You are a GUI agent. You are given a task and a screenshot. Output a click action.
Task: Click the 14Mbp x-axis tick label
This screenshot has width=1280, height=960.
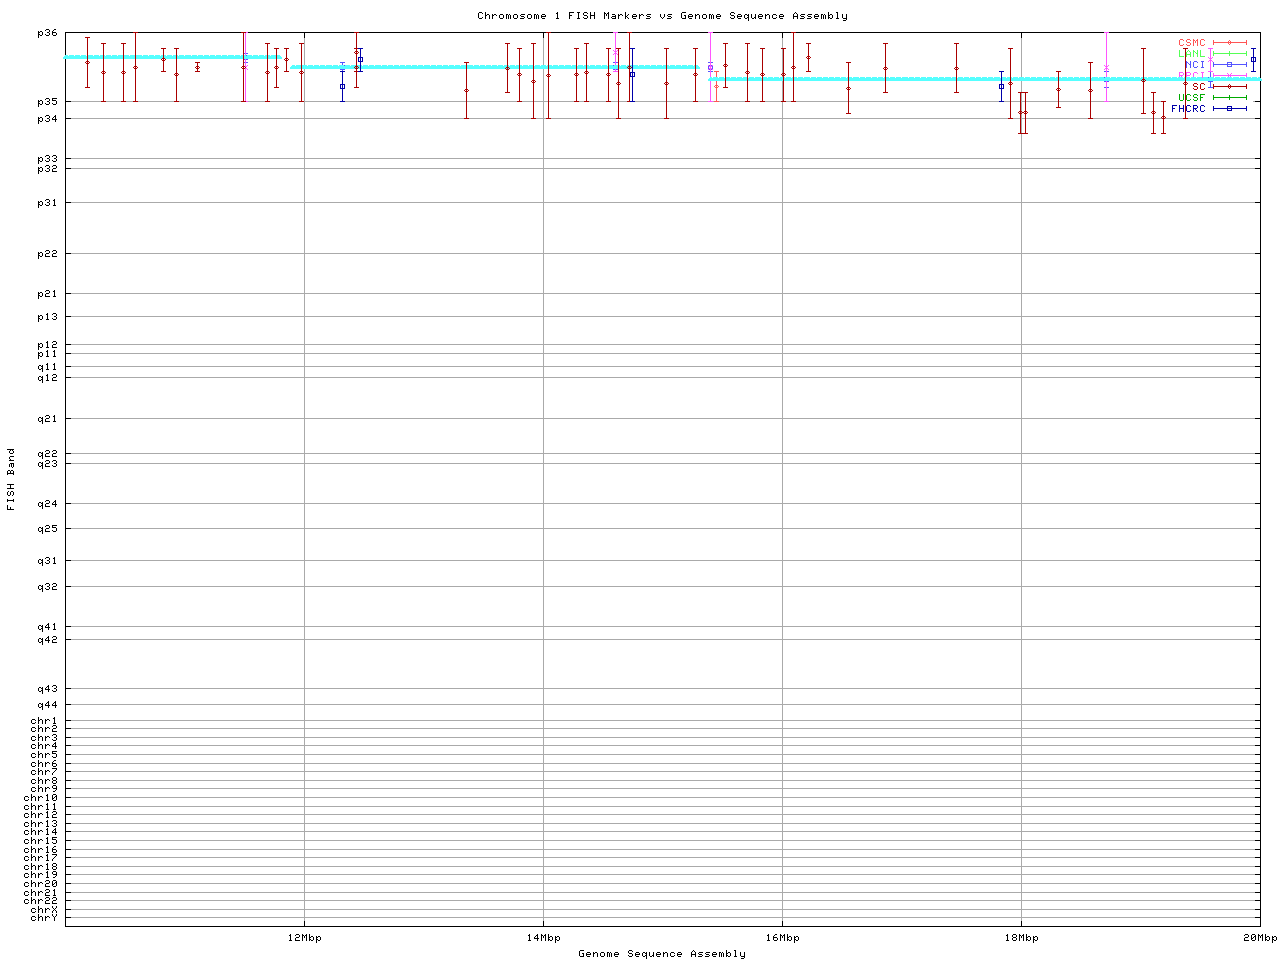pyautogui.click(x=543, y=938)
